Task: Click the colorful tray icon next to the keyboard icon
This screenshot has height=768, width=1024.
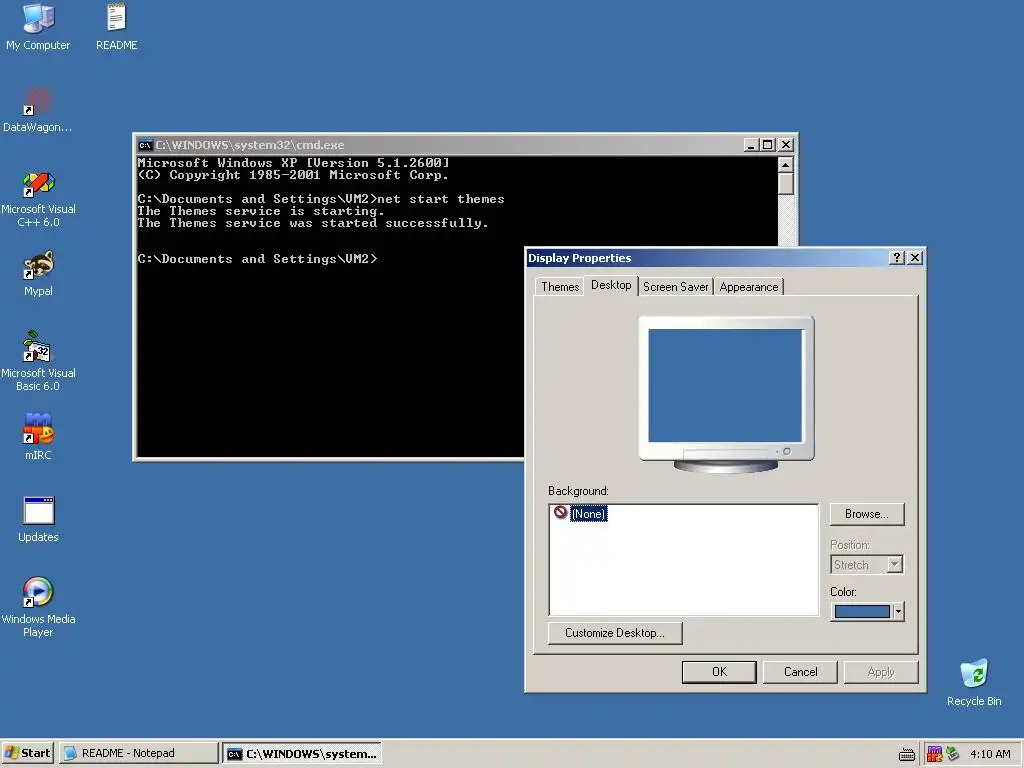Action: [934, 754]
